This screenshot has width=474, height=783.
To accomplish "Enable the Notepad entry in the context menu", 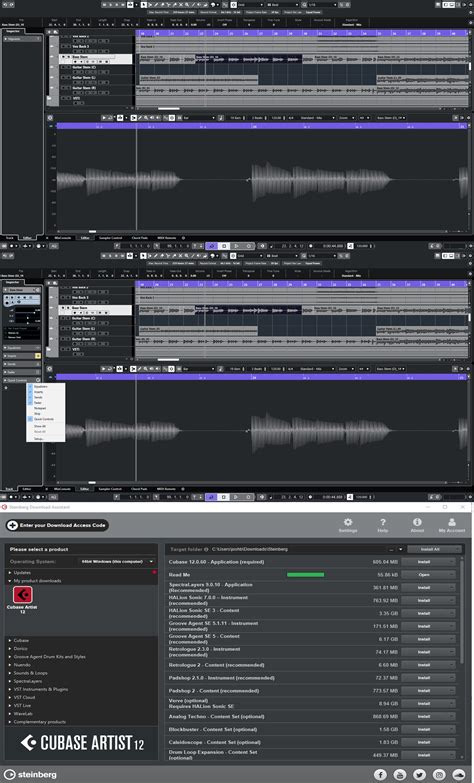I will click(39, 408).
